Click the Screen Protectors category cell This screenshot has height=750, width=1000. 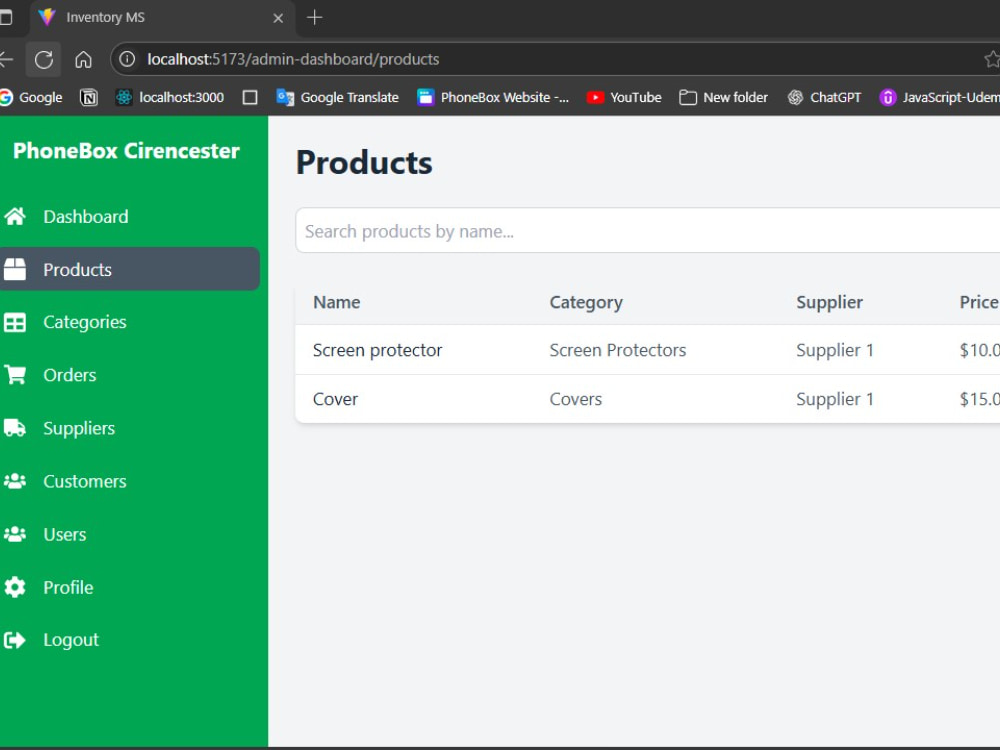(618, 350)
